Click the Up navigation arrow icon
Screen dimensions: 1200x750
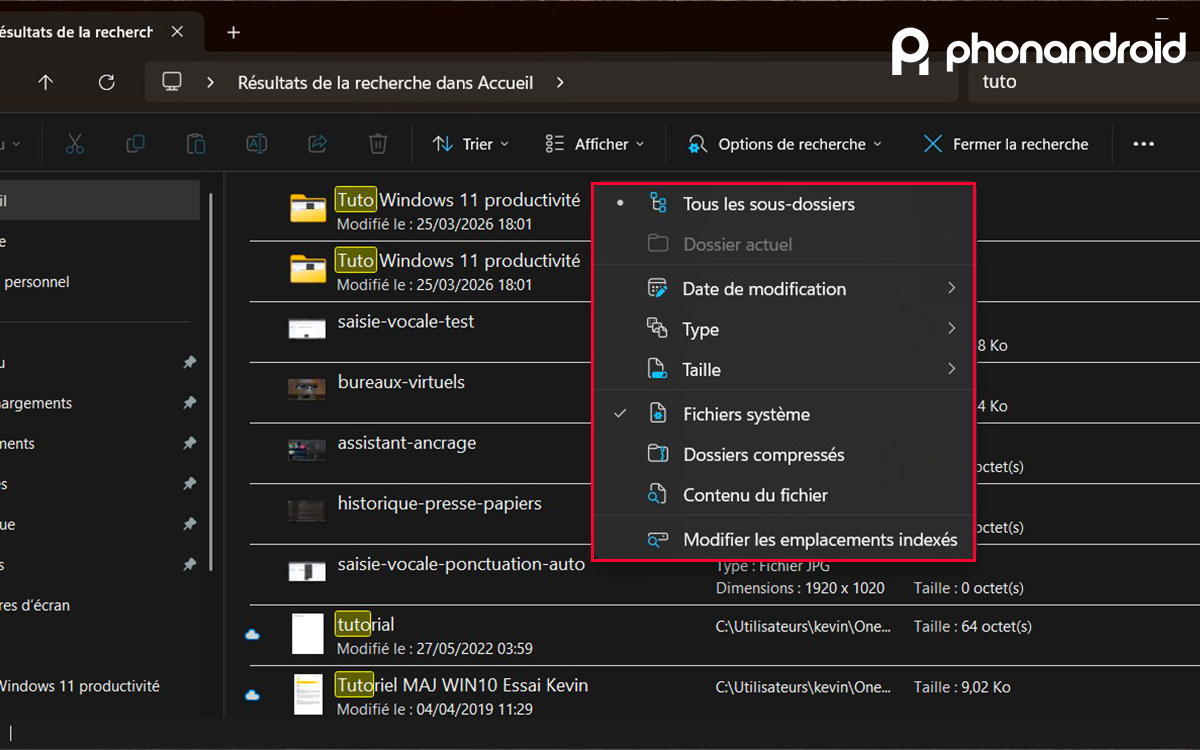click(x=46, y=82)
